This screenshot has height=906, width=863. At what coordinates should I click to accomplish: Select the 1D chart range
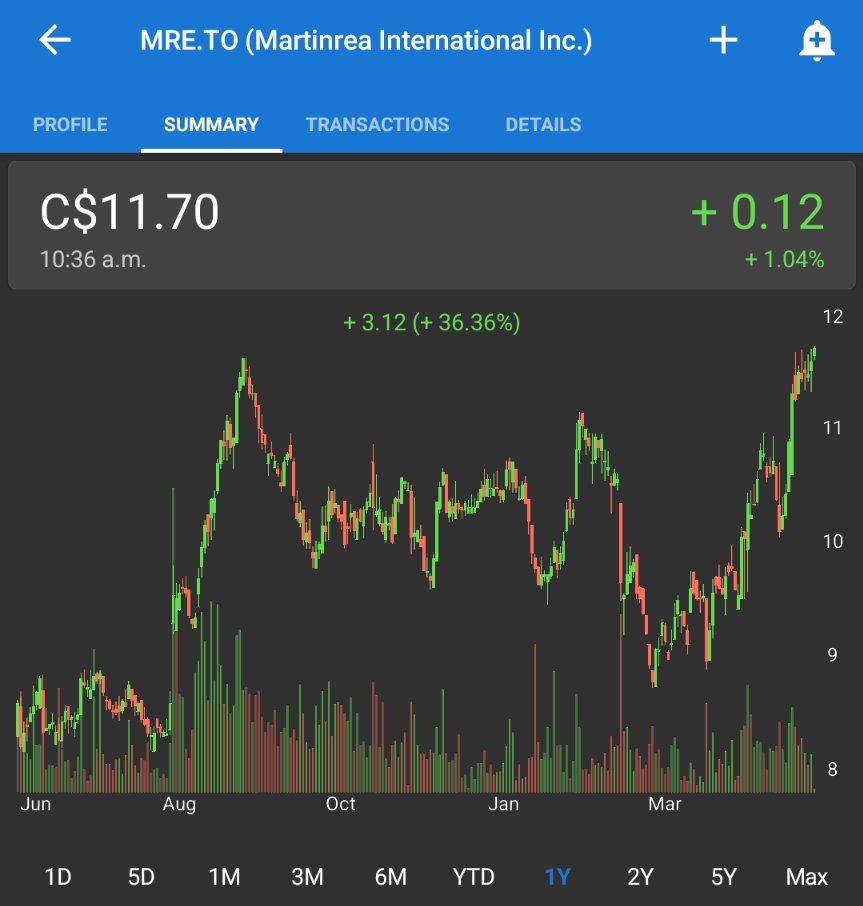point(58,877)
